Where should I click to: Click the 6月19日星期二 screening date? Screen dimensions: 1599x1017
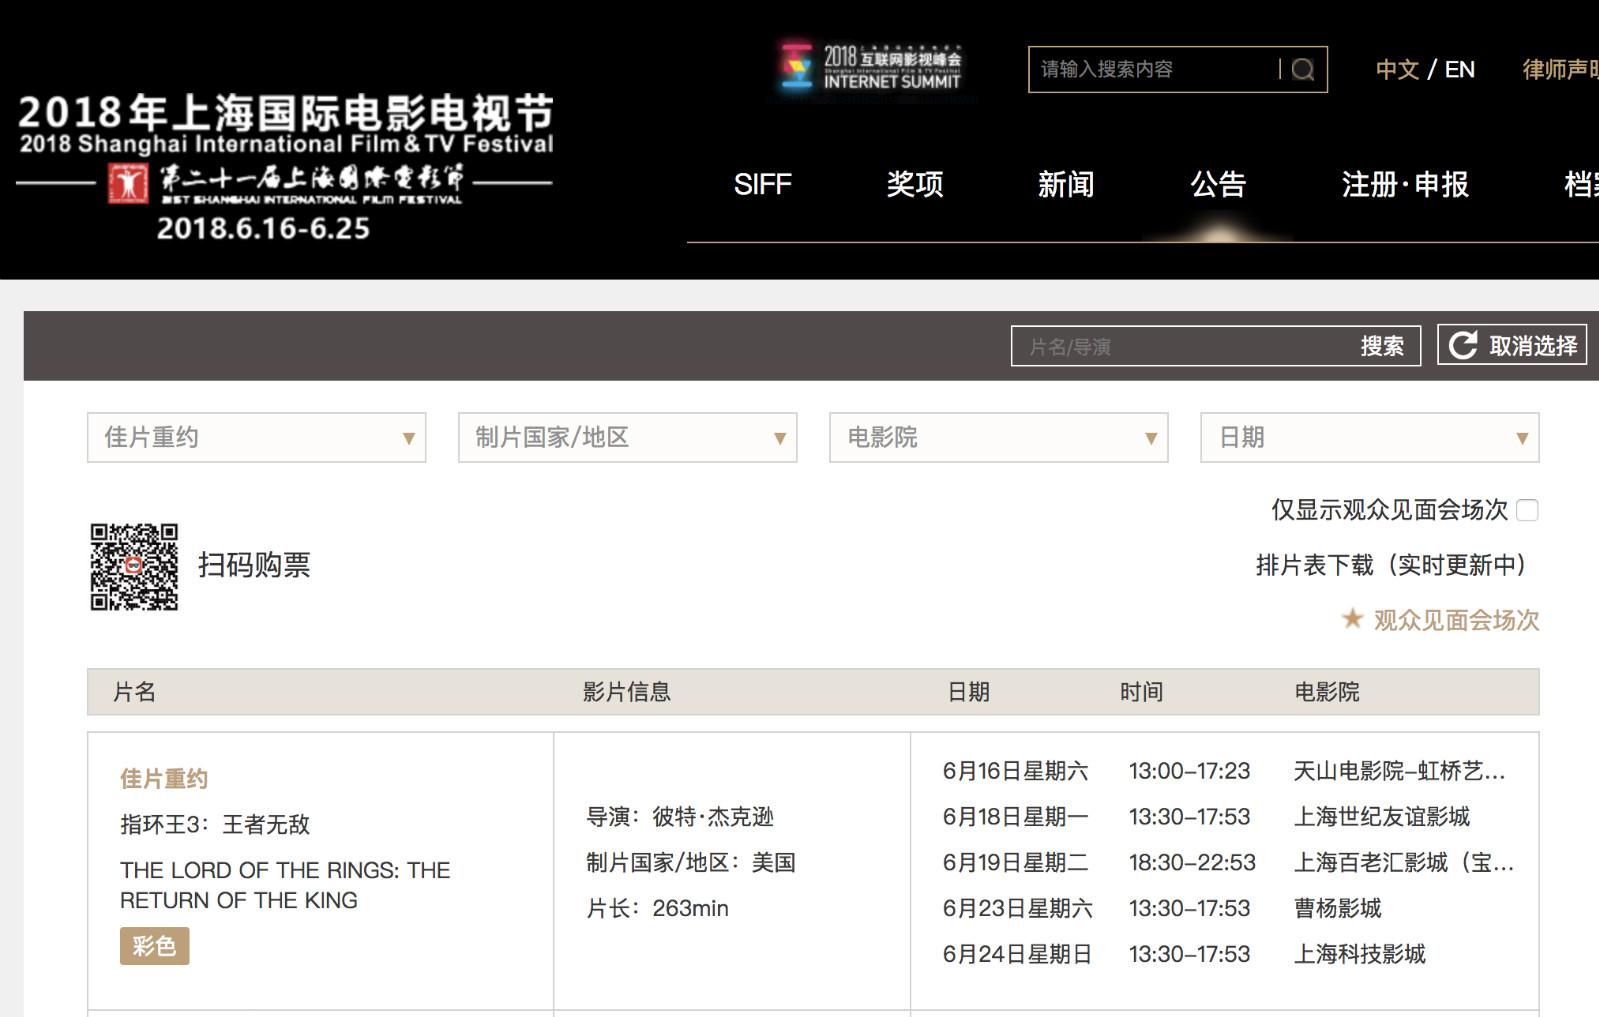(1015, 863)
